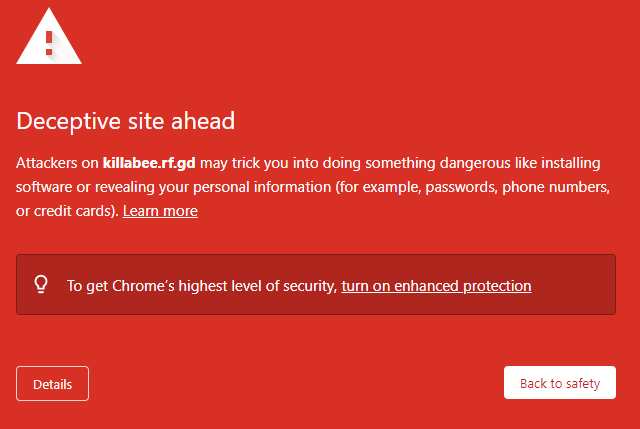This screenshot has width=640, height=429.
Task: Click the white warning triangle icon
Action: [x=49, y=37]
